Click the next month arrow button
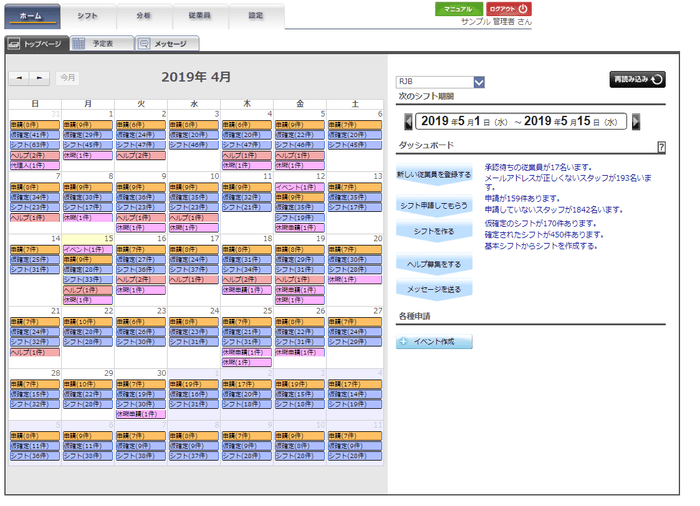700x506 pixels. [39, 77]
